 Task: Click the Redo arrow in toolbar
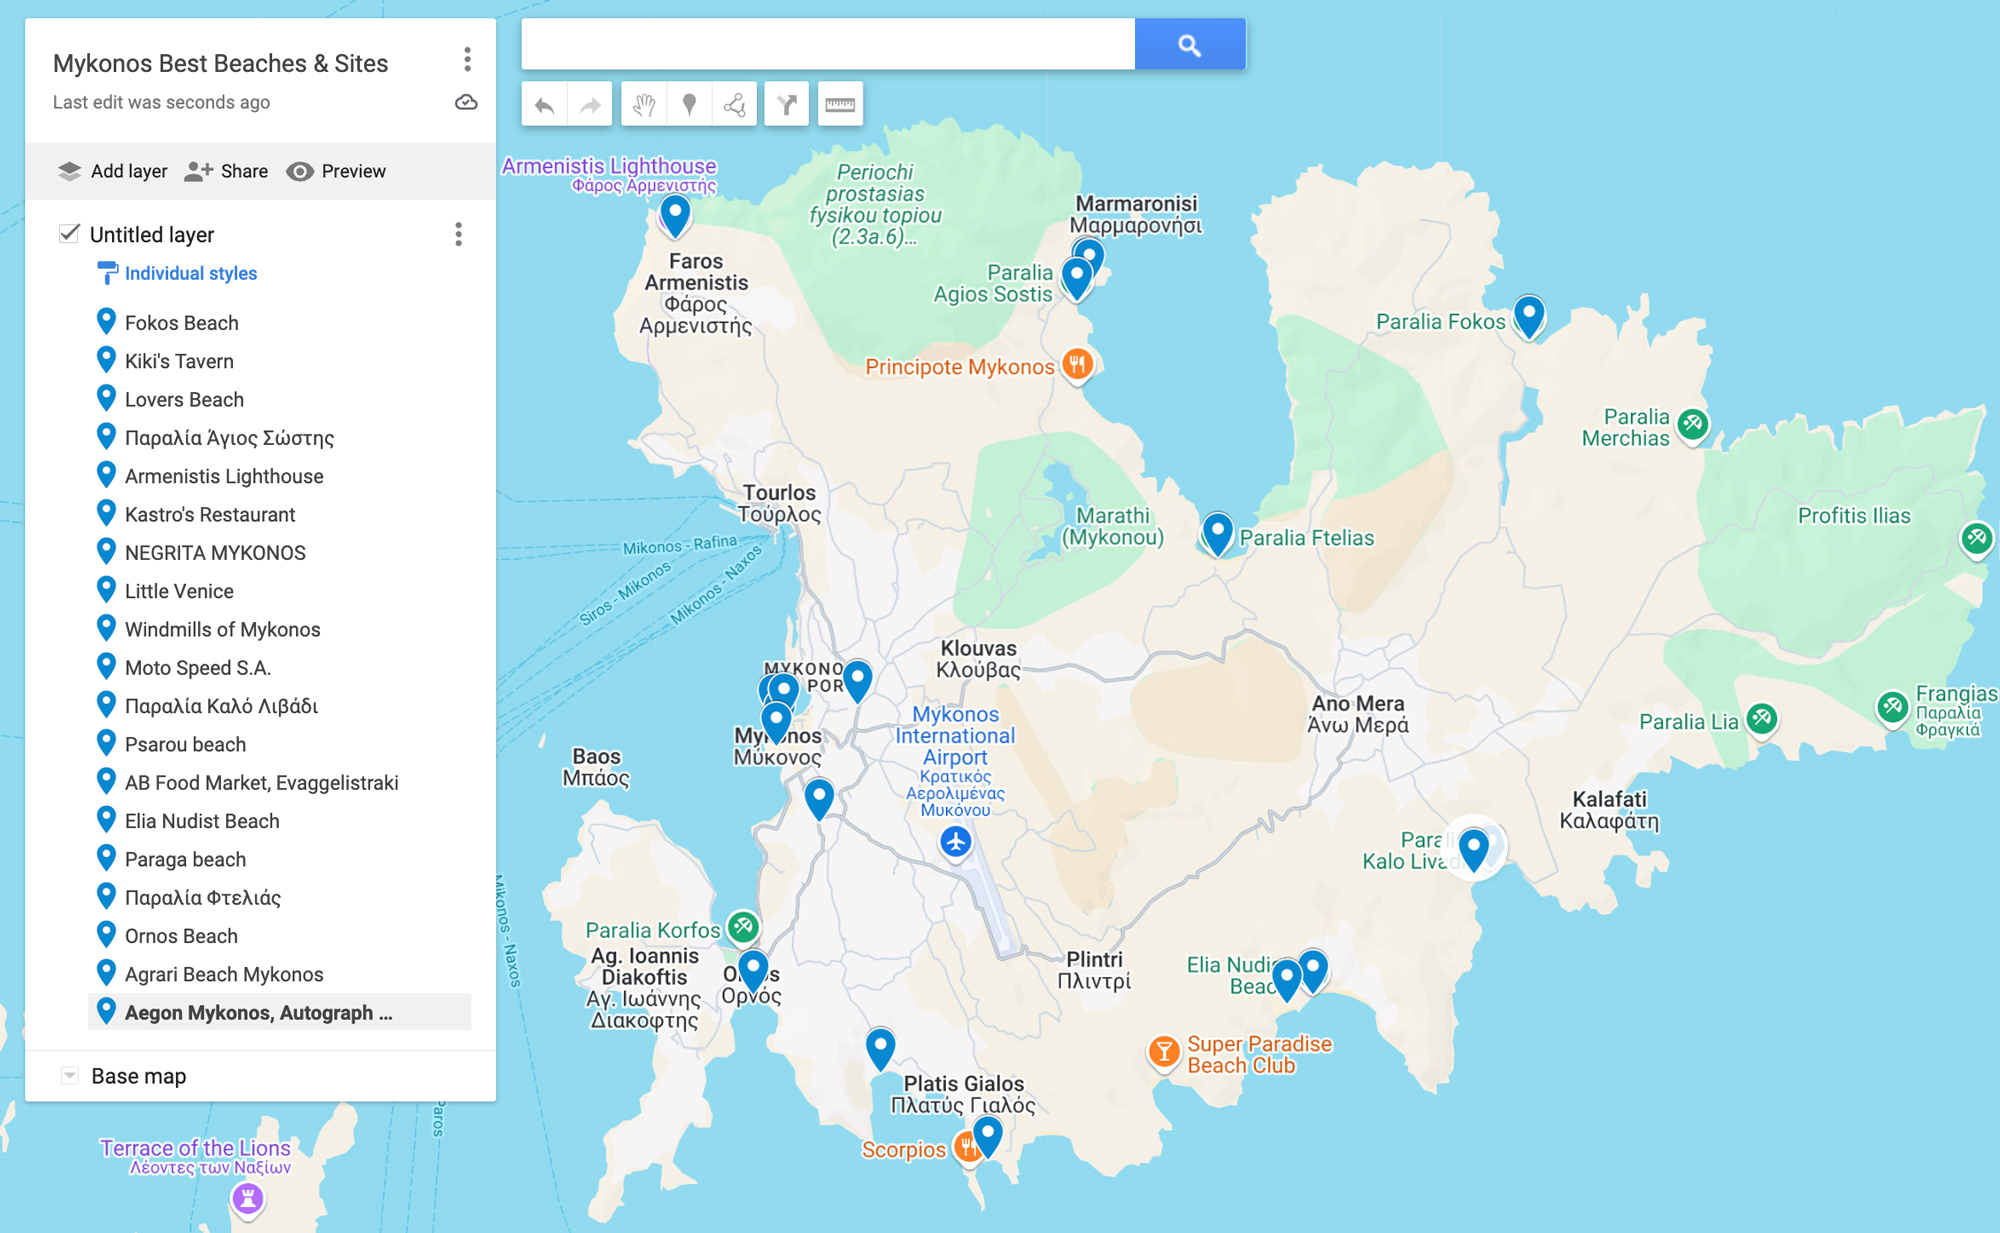590,104
